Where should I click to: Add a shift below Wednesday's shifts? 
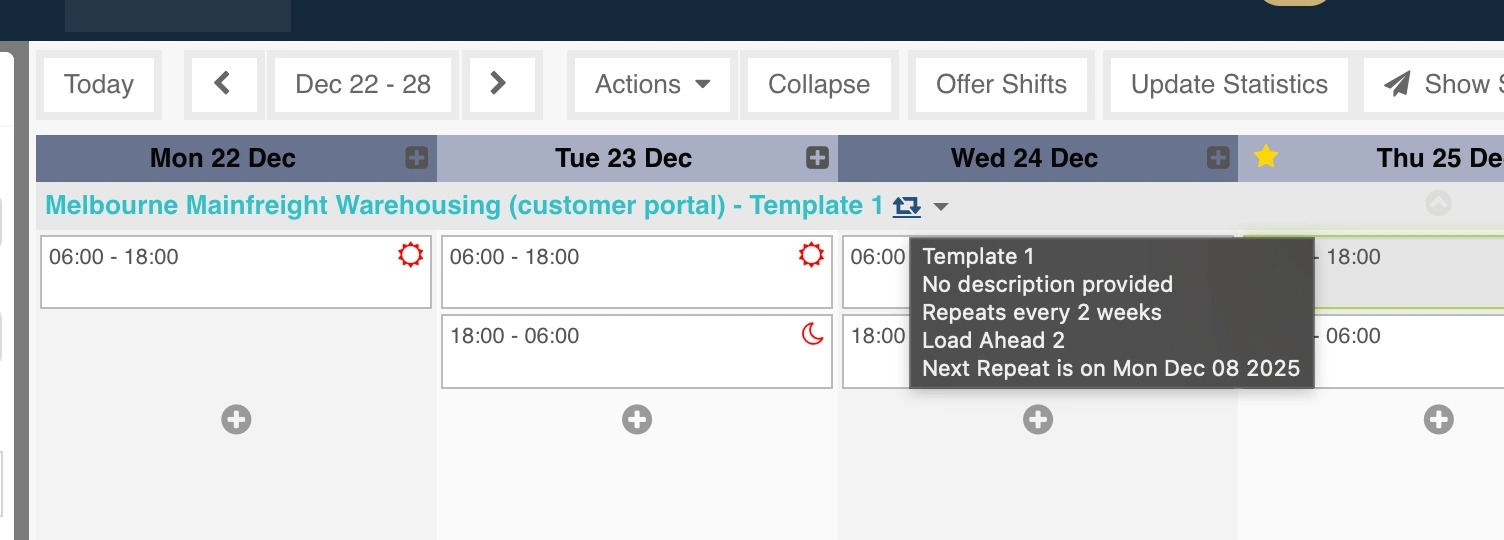pyautogui.click(x=1038, y=420)
